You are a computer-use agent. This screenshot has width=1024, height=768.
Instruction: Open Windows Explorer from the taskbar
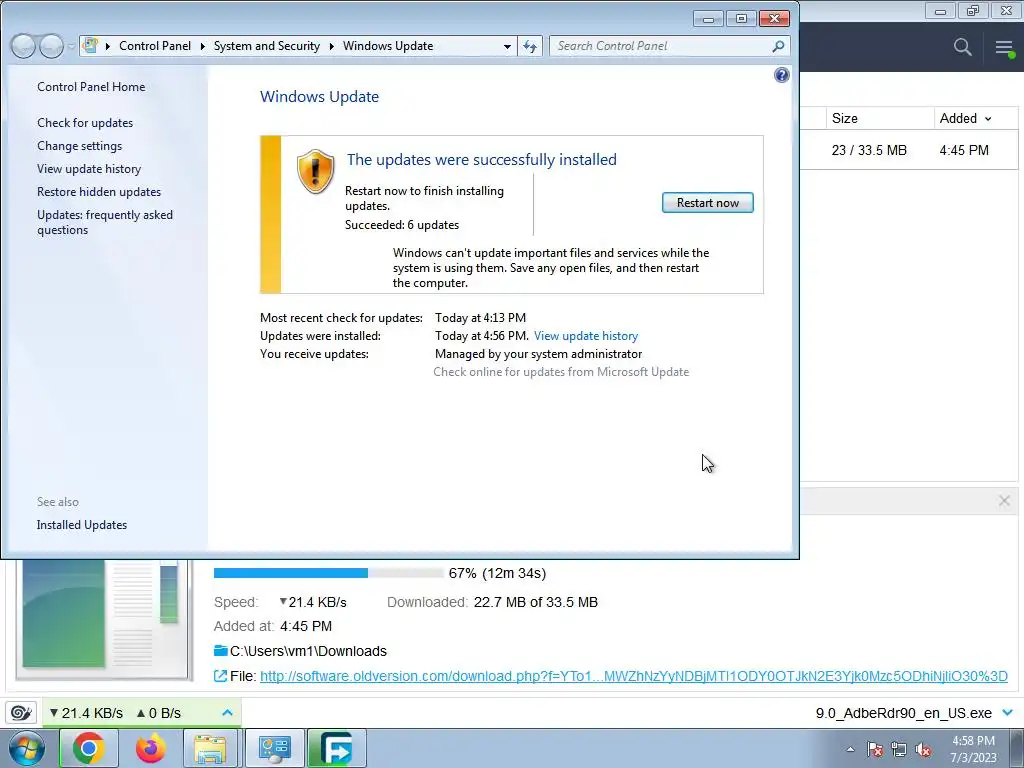(x=210, y=748)
